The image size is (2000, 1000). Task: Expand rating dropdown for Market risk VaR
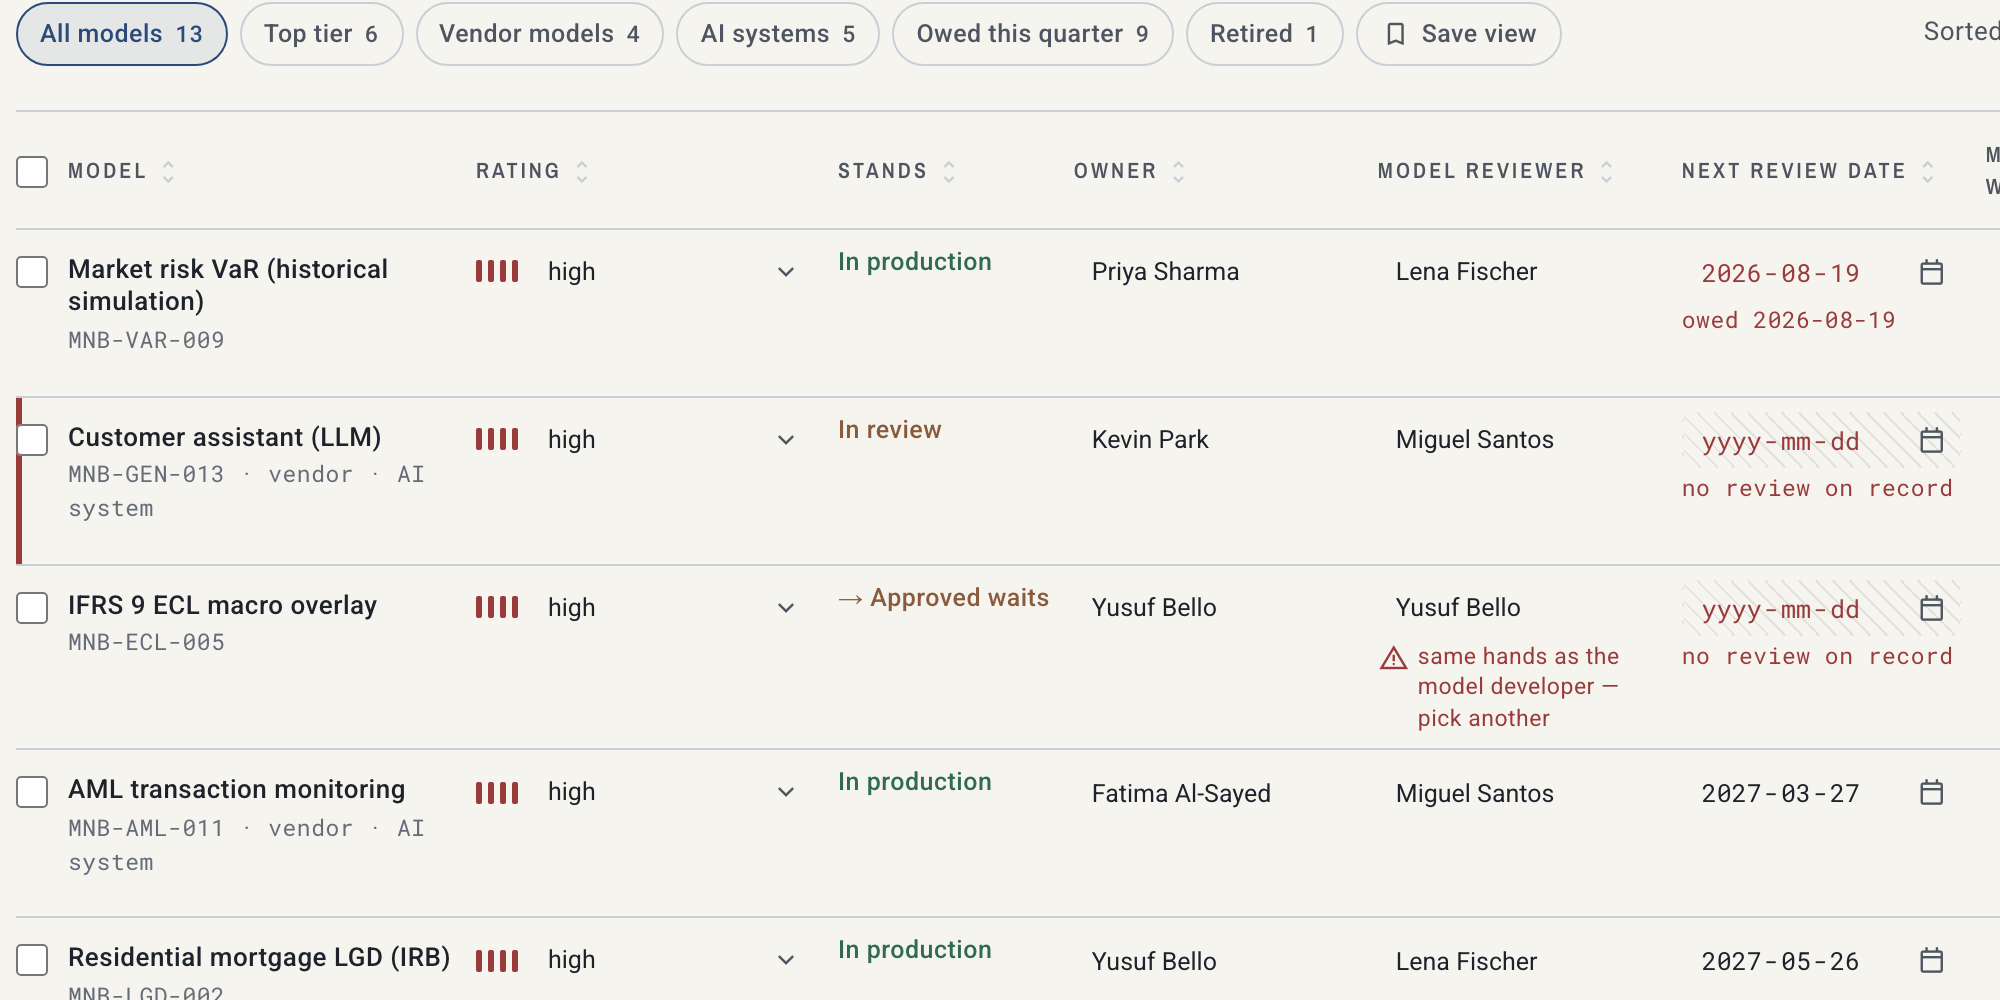coord(786,272)
